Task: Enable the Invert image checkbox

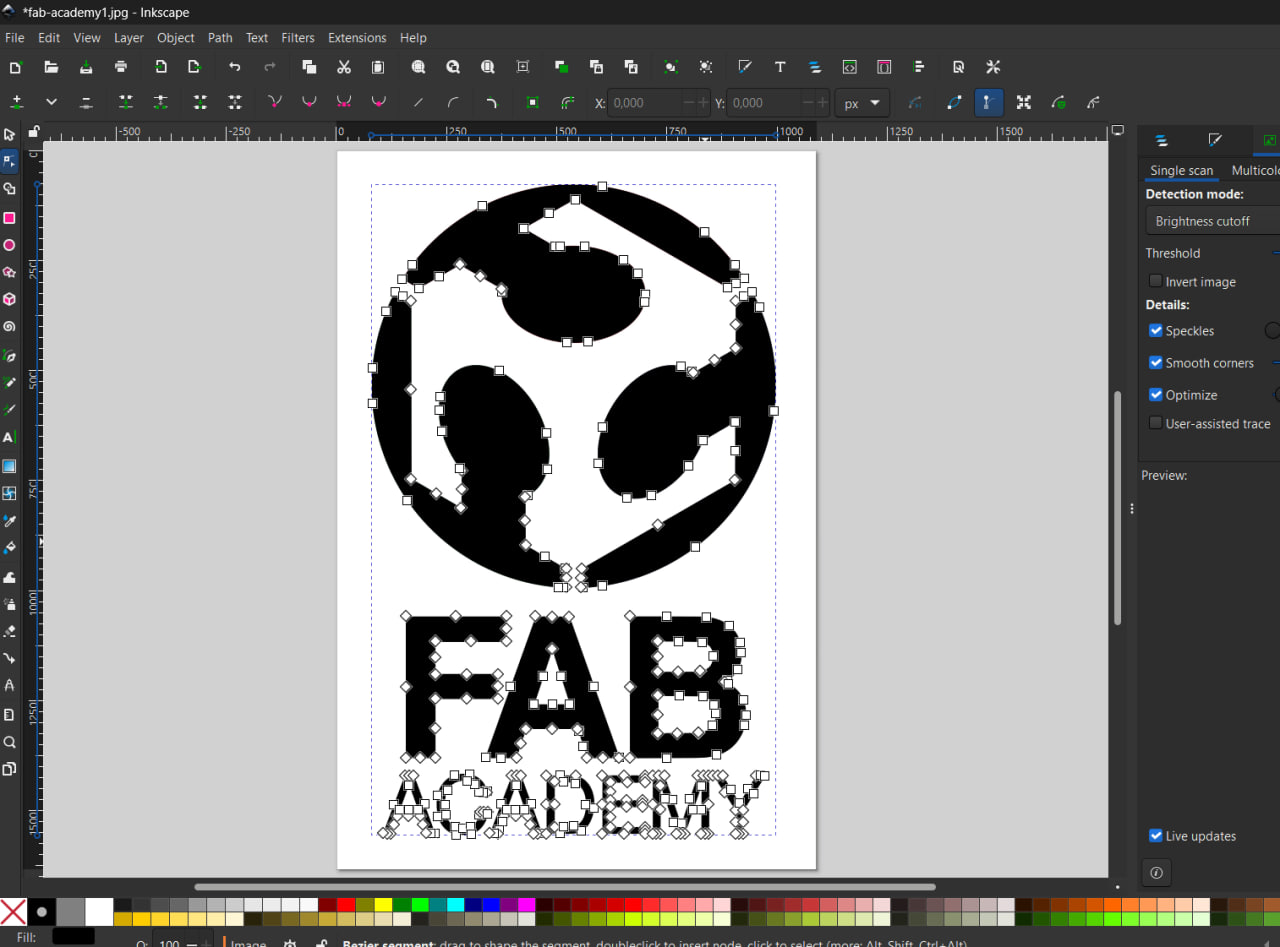Action: pos(1156,282)
